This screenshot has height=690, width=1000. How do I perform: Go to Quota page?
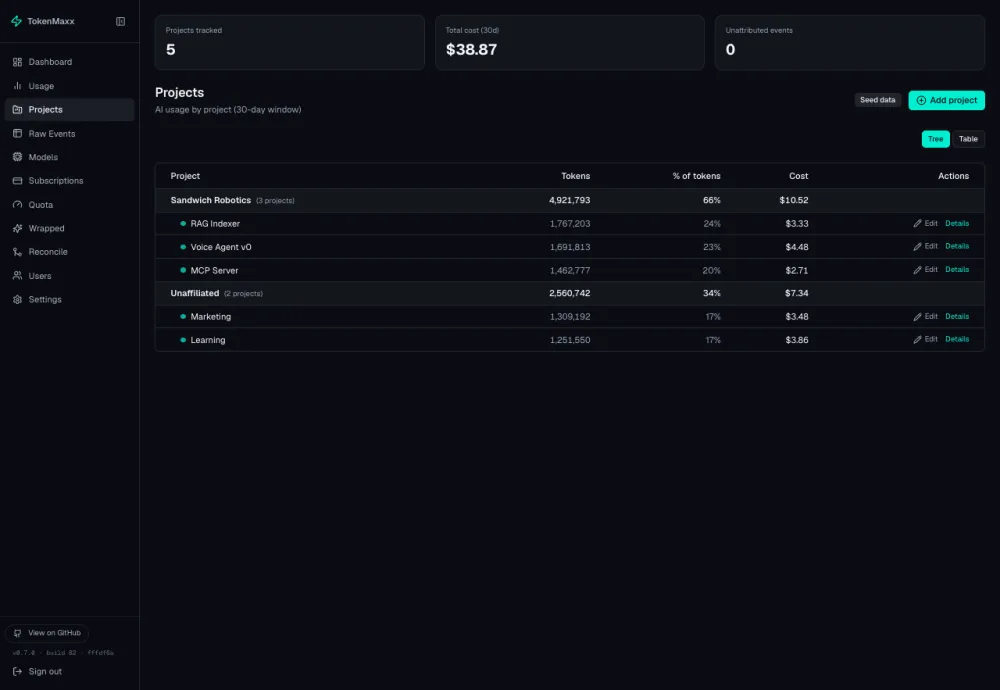(x=70, y=205)
